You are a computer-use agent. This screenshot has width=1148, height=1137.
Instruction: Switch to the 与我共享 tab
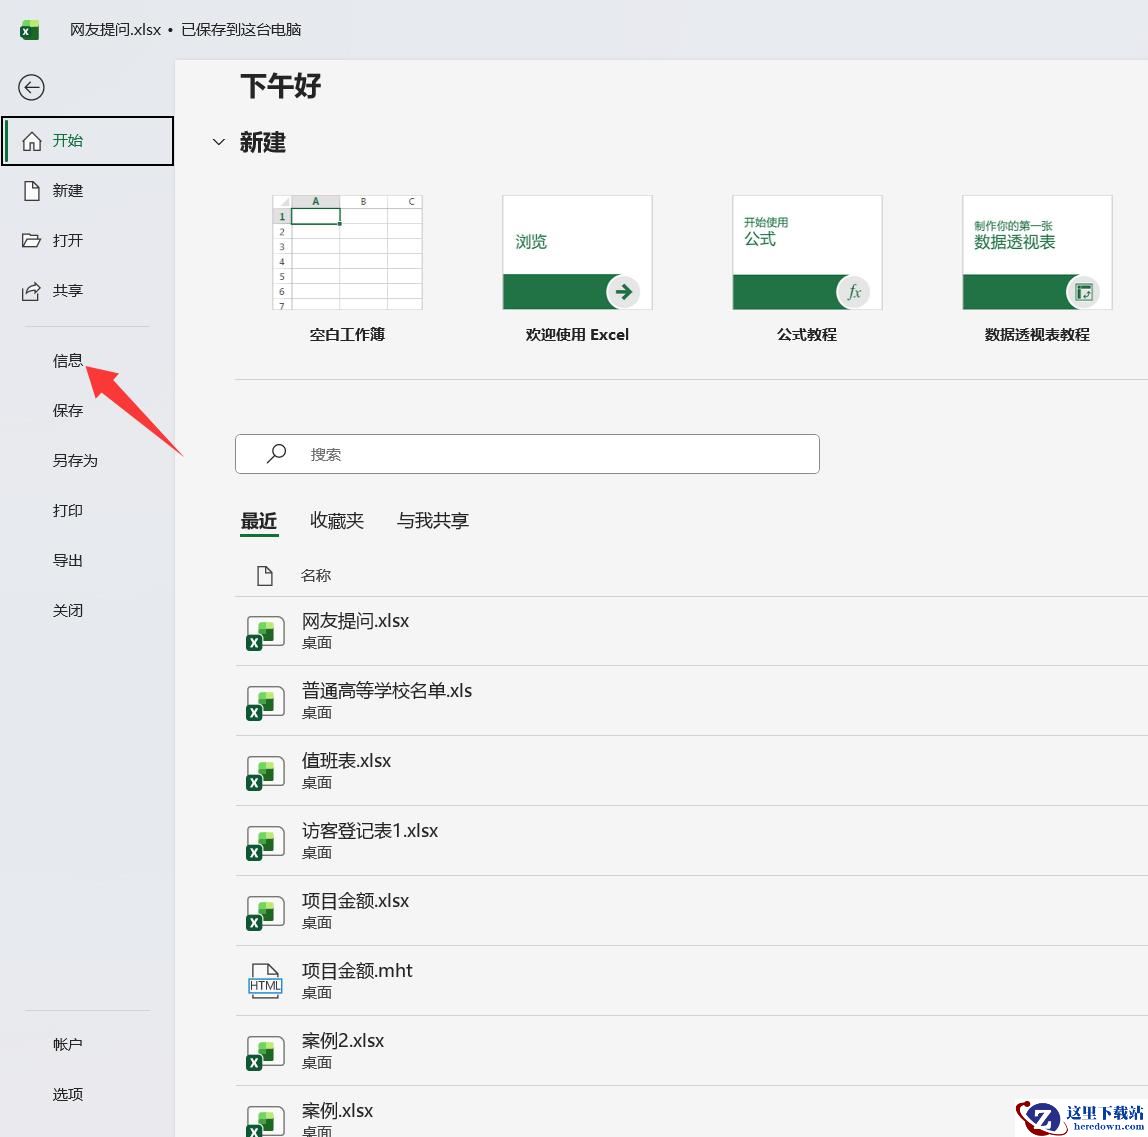433,521
